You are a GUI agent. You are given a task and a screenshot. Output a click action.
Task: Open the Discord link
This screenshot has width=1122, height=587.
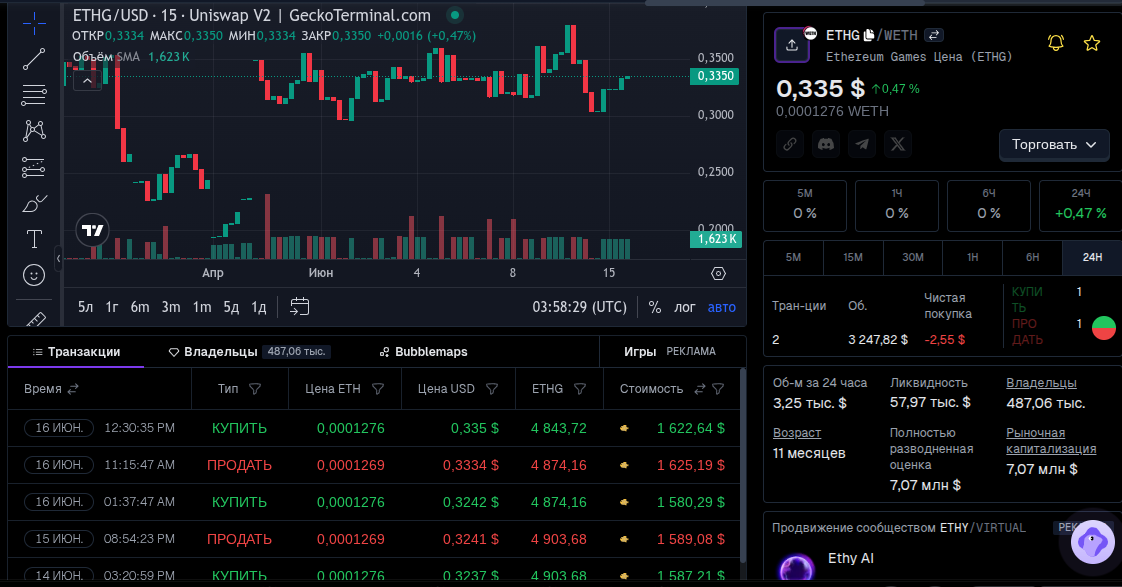coord(826,144)
